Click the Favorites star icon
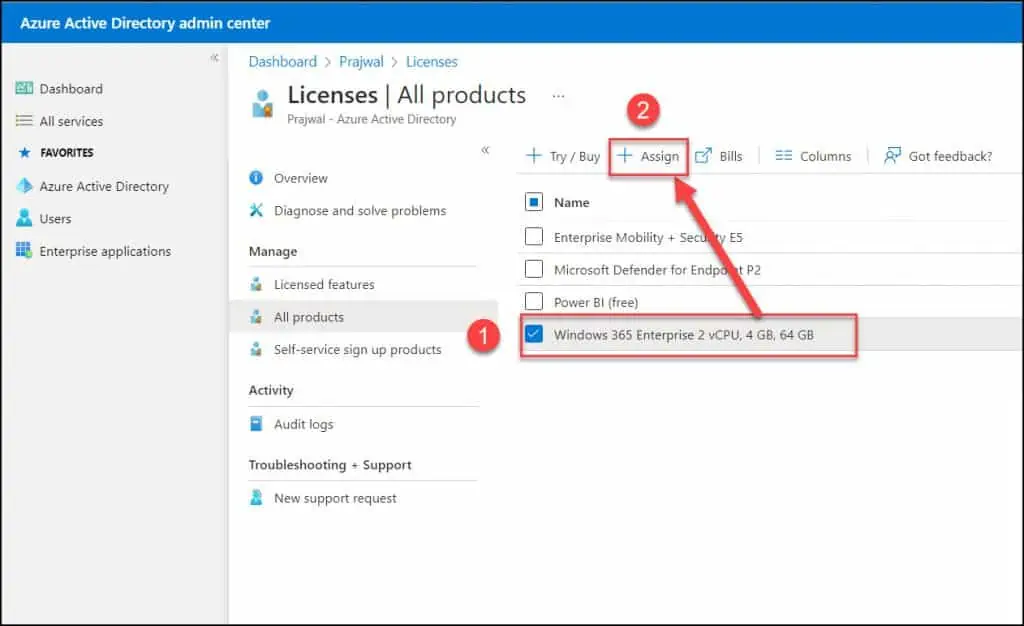The image size is (1024, 626). click(25, 153)
